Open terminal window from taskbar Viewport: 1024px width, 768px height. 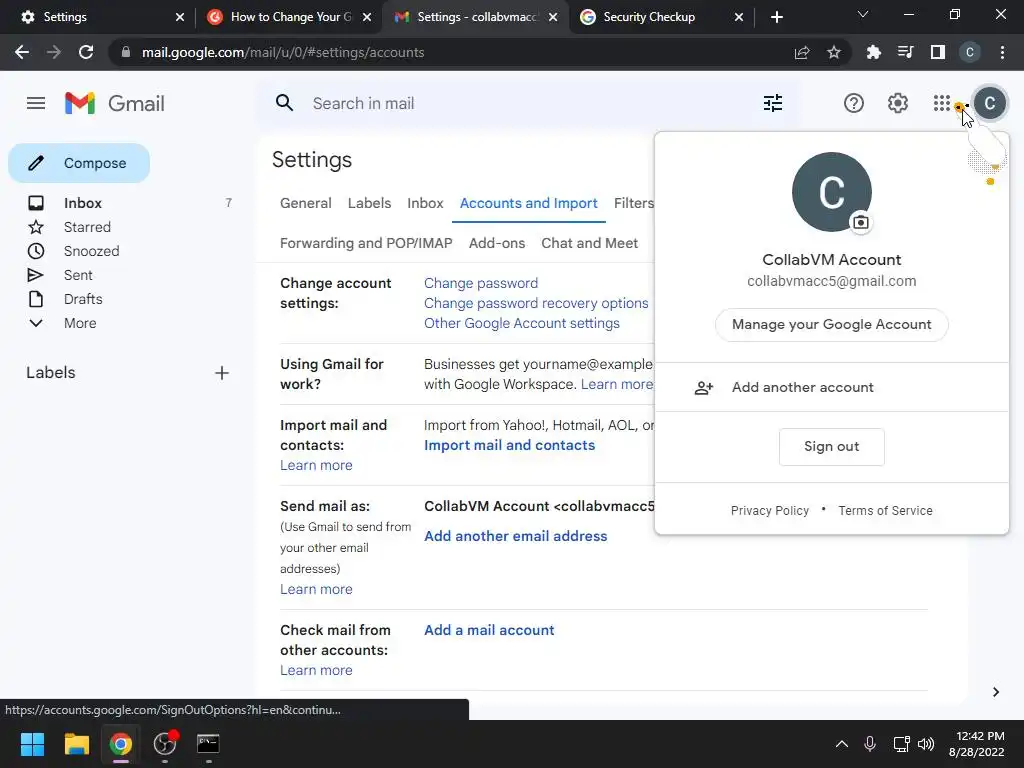208,744
